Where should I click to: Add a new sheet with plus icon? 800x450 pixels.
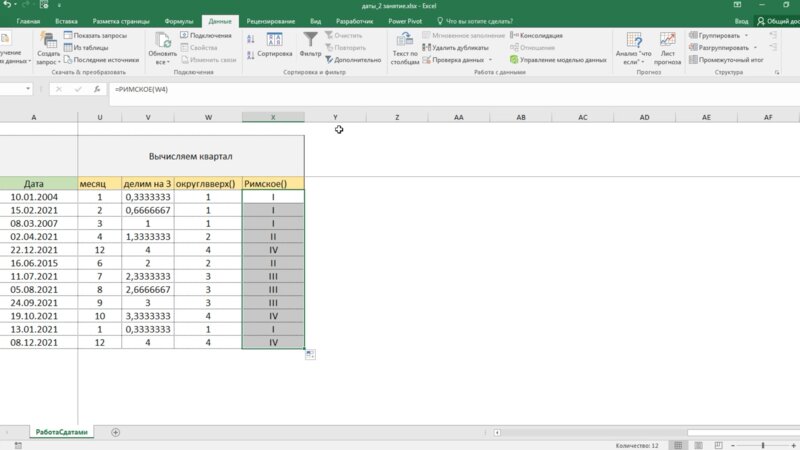(x=115, y=432)
